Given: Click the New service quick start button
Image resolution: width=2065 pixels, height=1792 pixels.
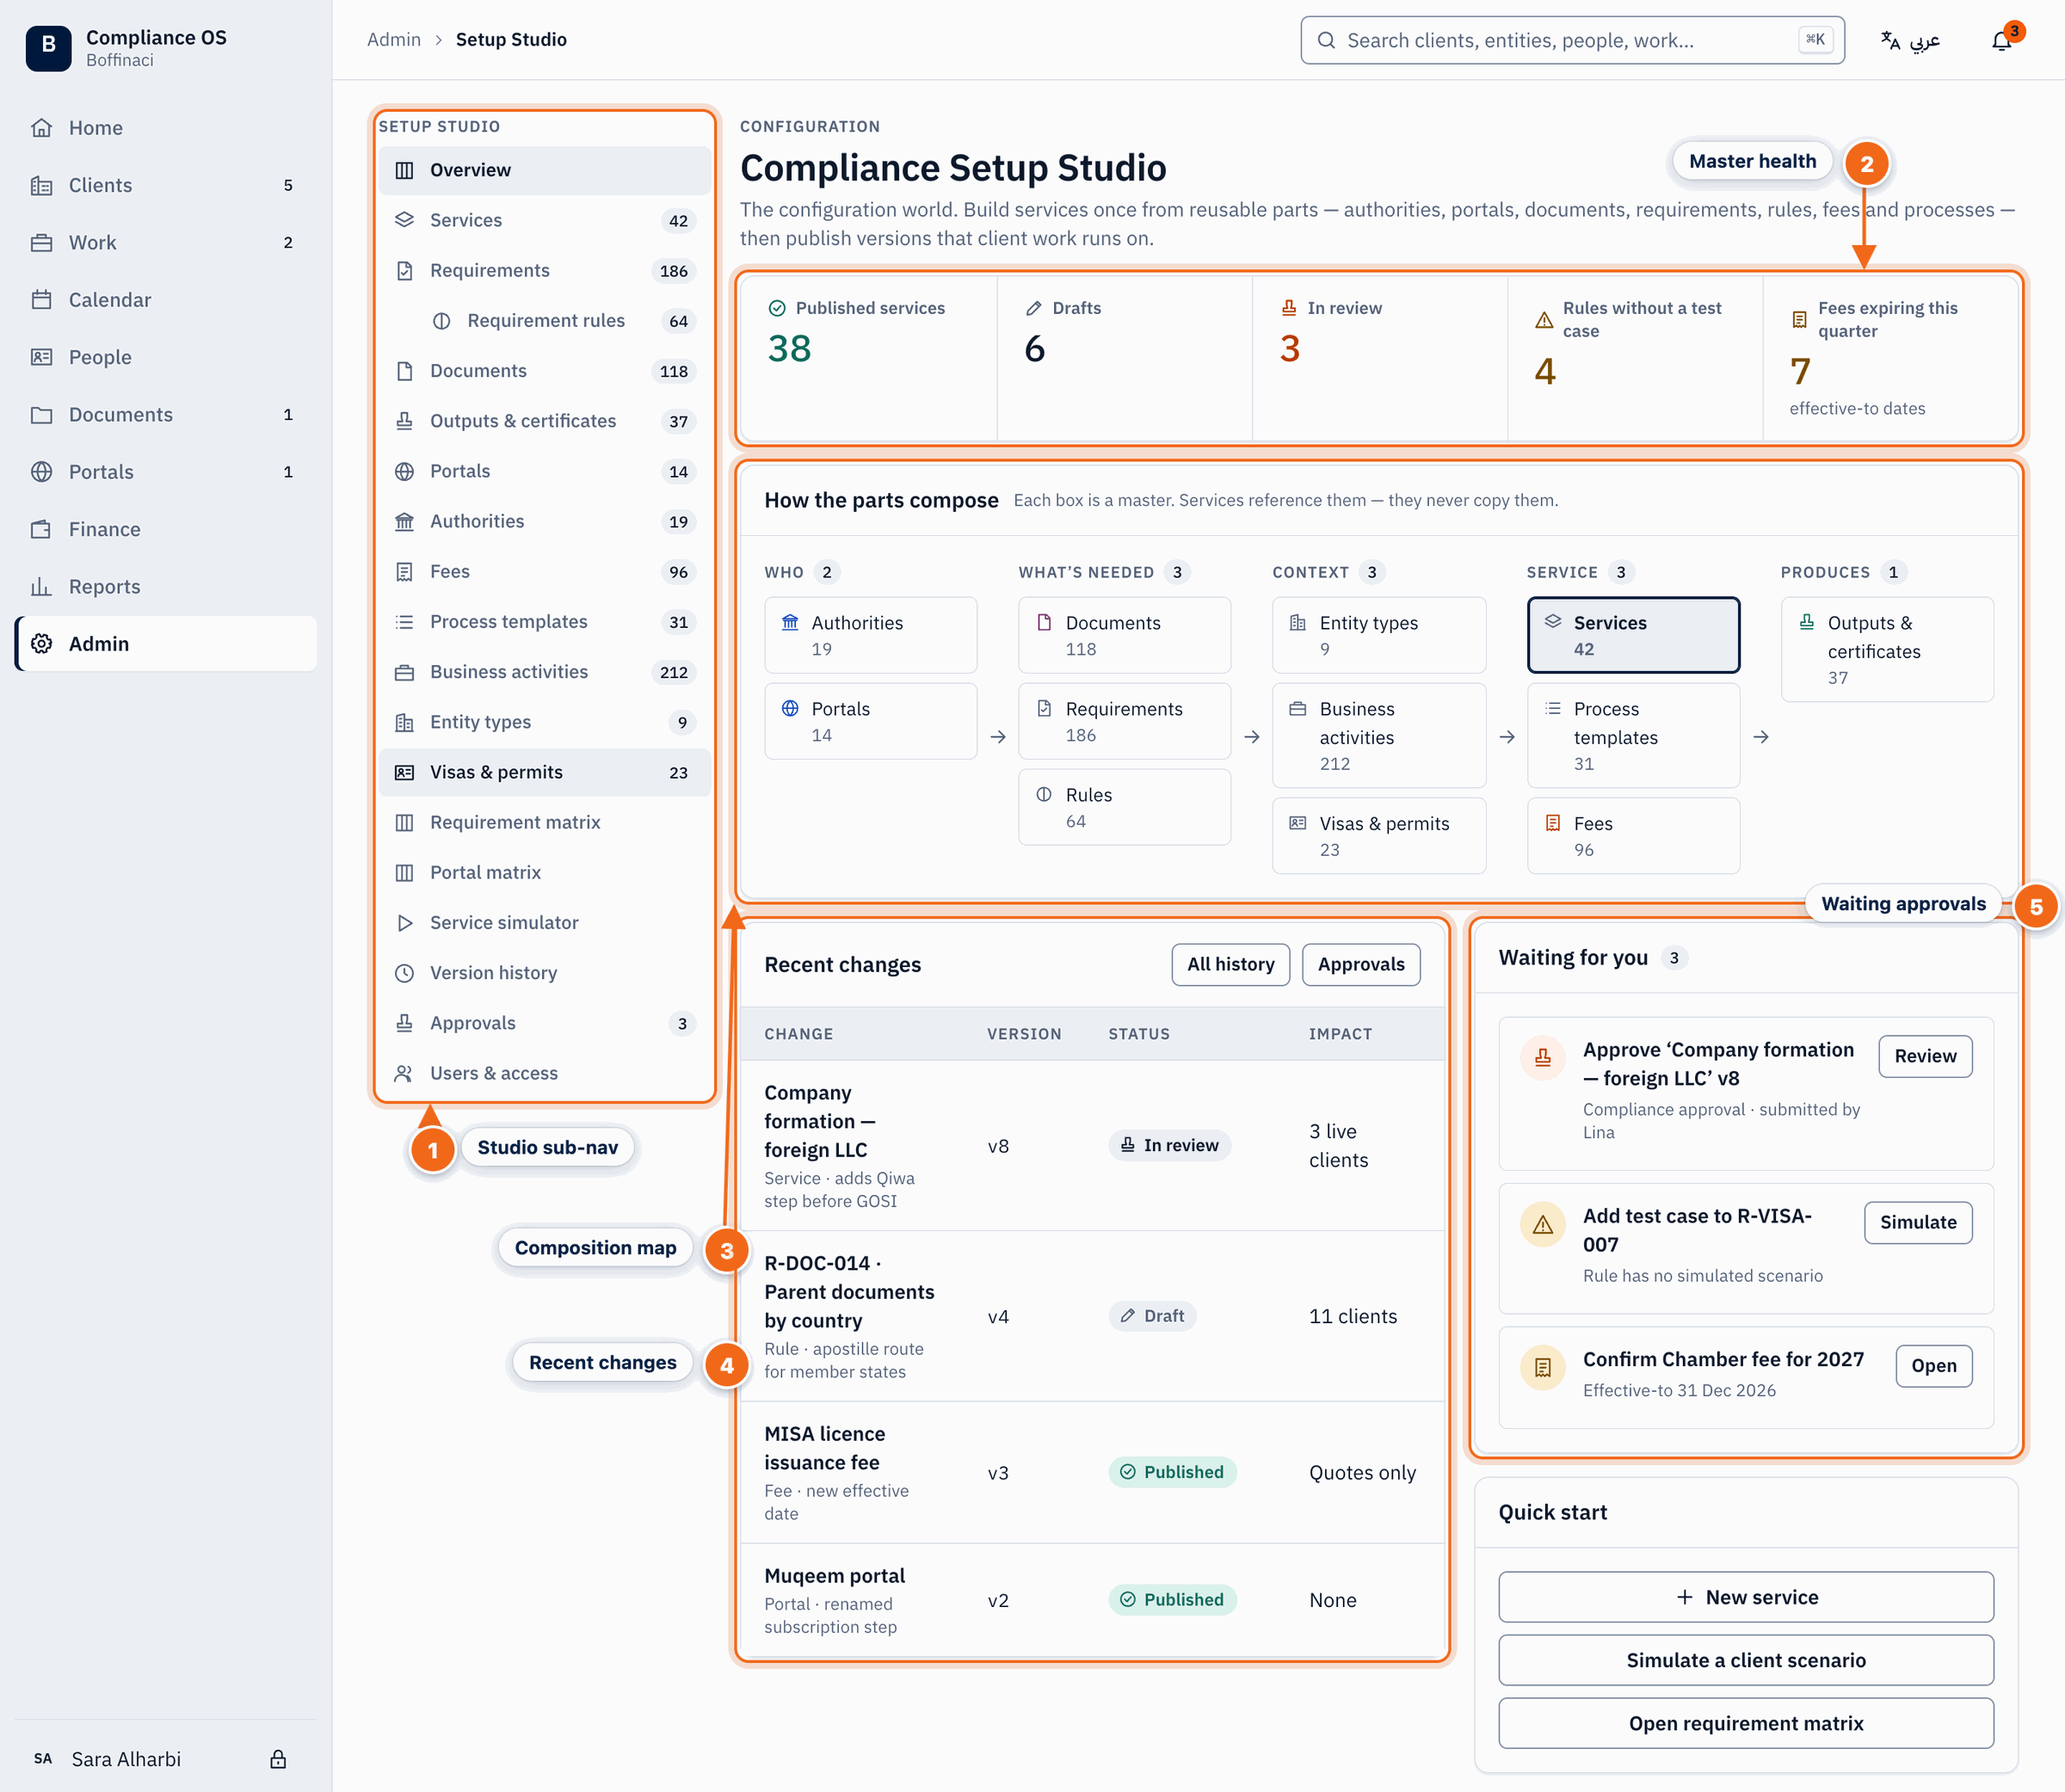Looking at the screenshot, I should point(1746,1597).
